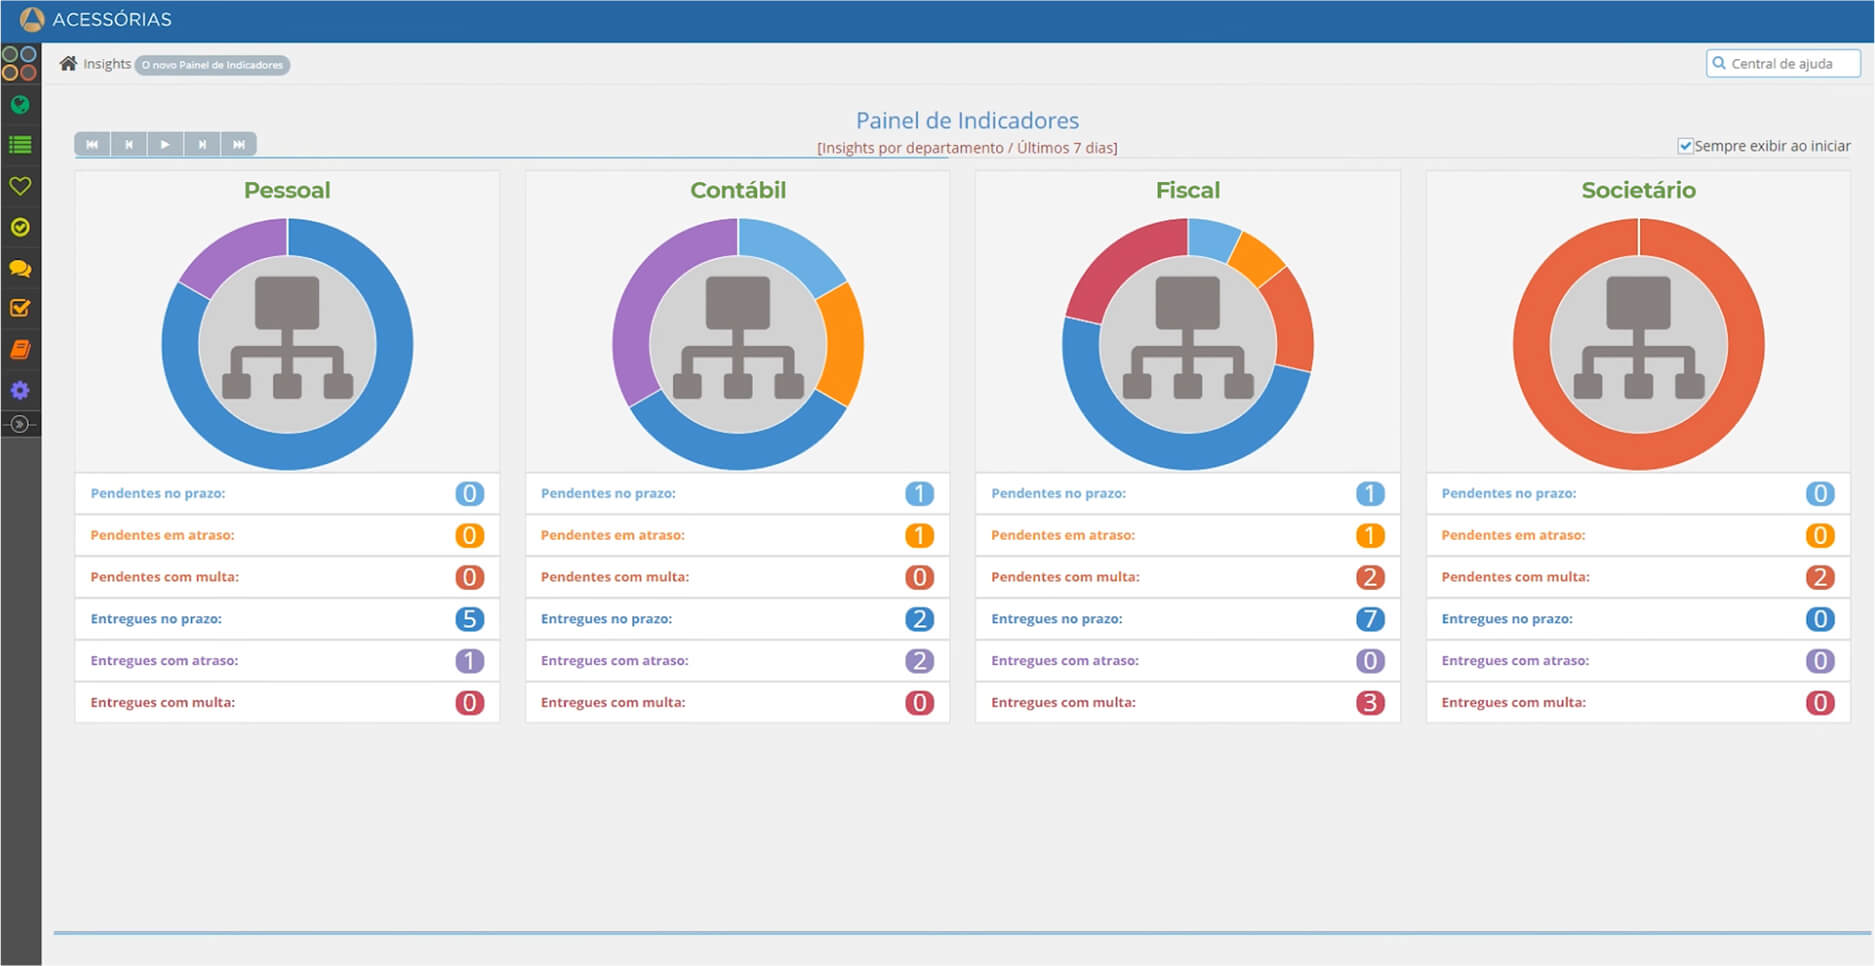The width and height of the screenshot is (1875, 966).
Task: Click the org-chart icon in Societário donut
Action: pyautogui.click(x=1638, y=338)
